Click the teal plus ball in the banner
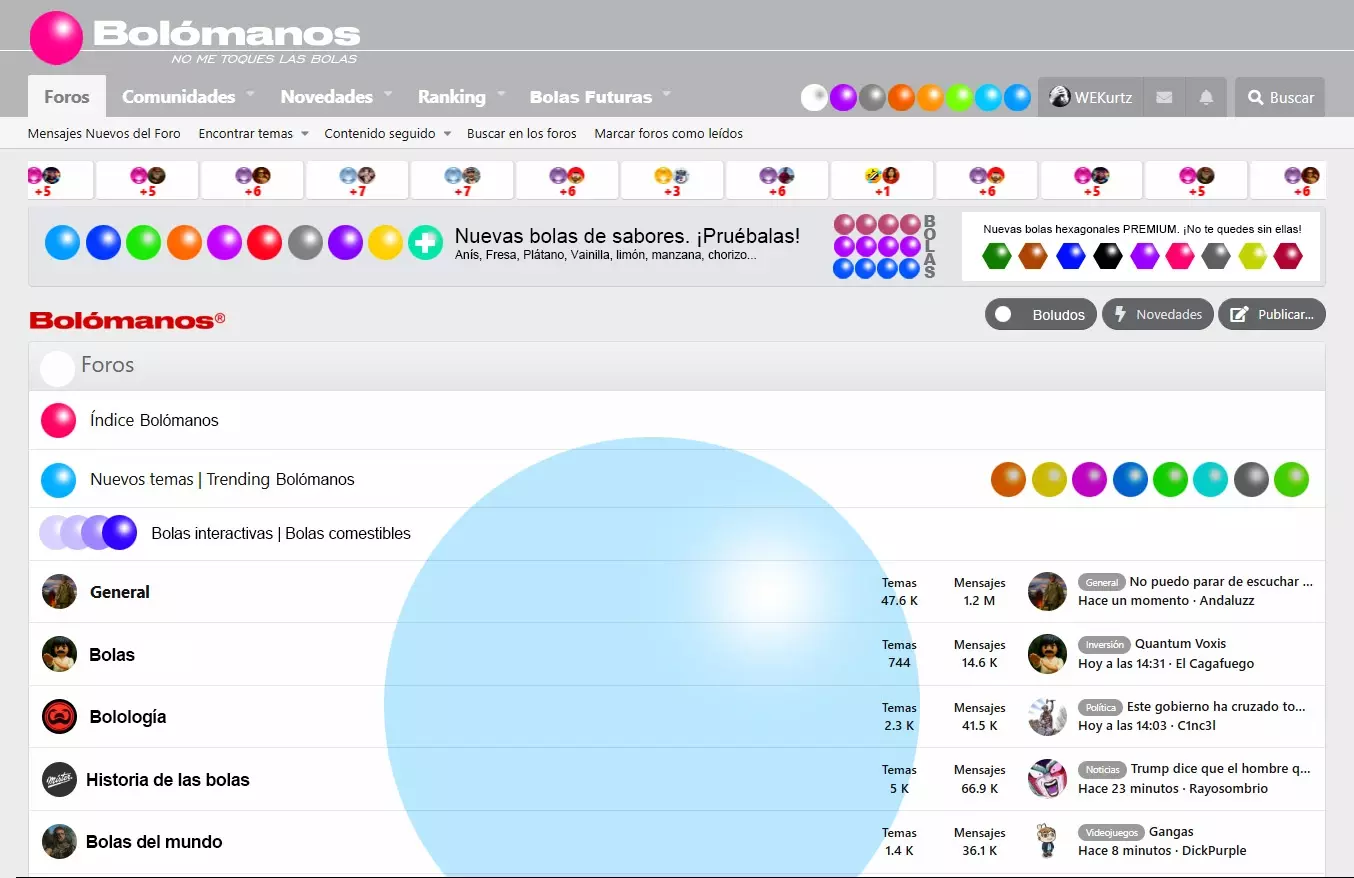 click(425, 242)
